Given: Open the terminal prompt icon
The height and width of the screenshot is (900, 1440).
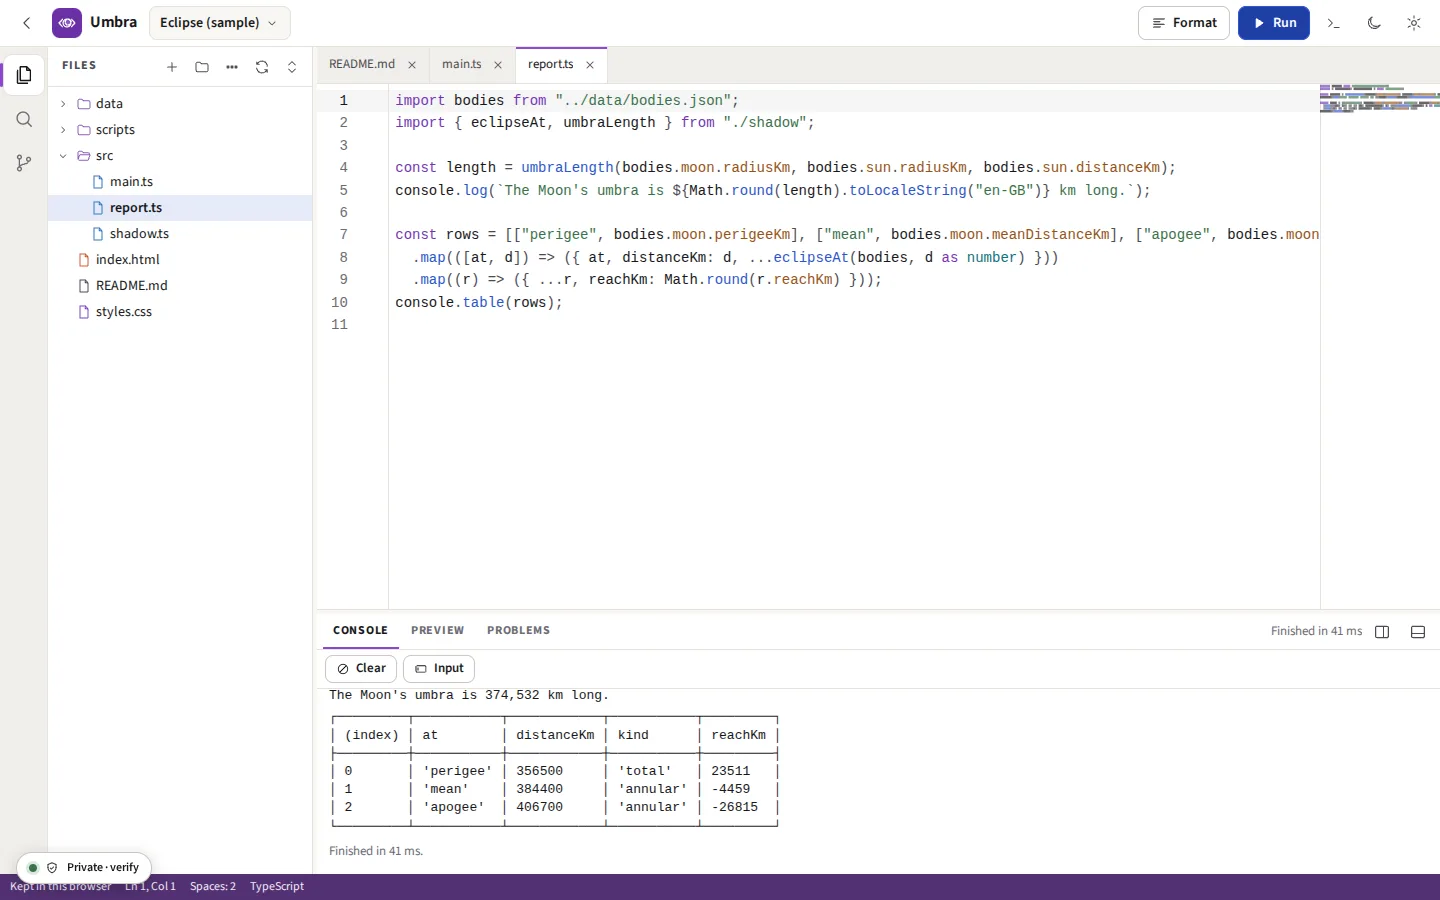Looking at the screenshot, I should pos(1333,22).
